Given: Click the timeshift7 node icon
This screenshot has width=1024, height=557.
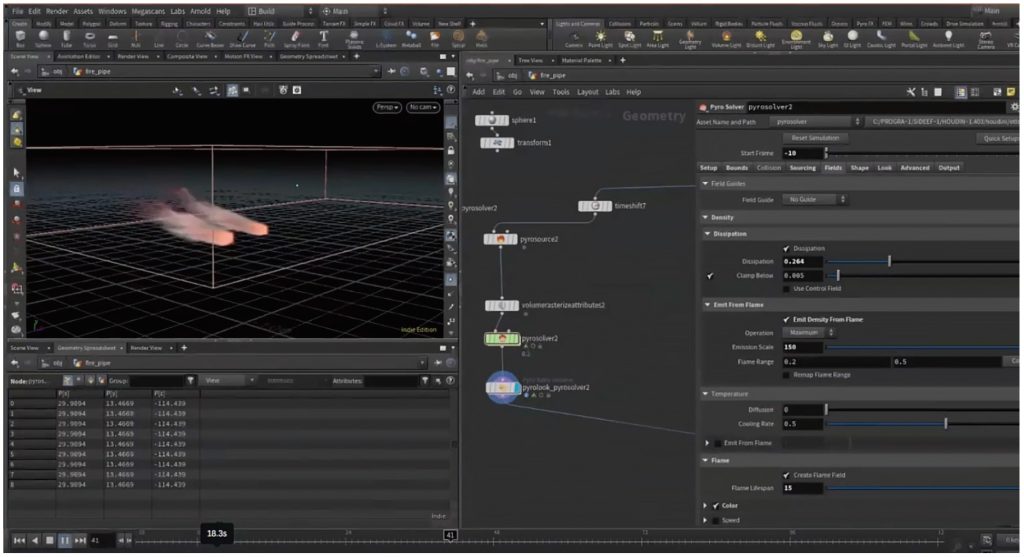Looking at the screenshot, I should pyautogui.click(x=595, y=206).
